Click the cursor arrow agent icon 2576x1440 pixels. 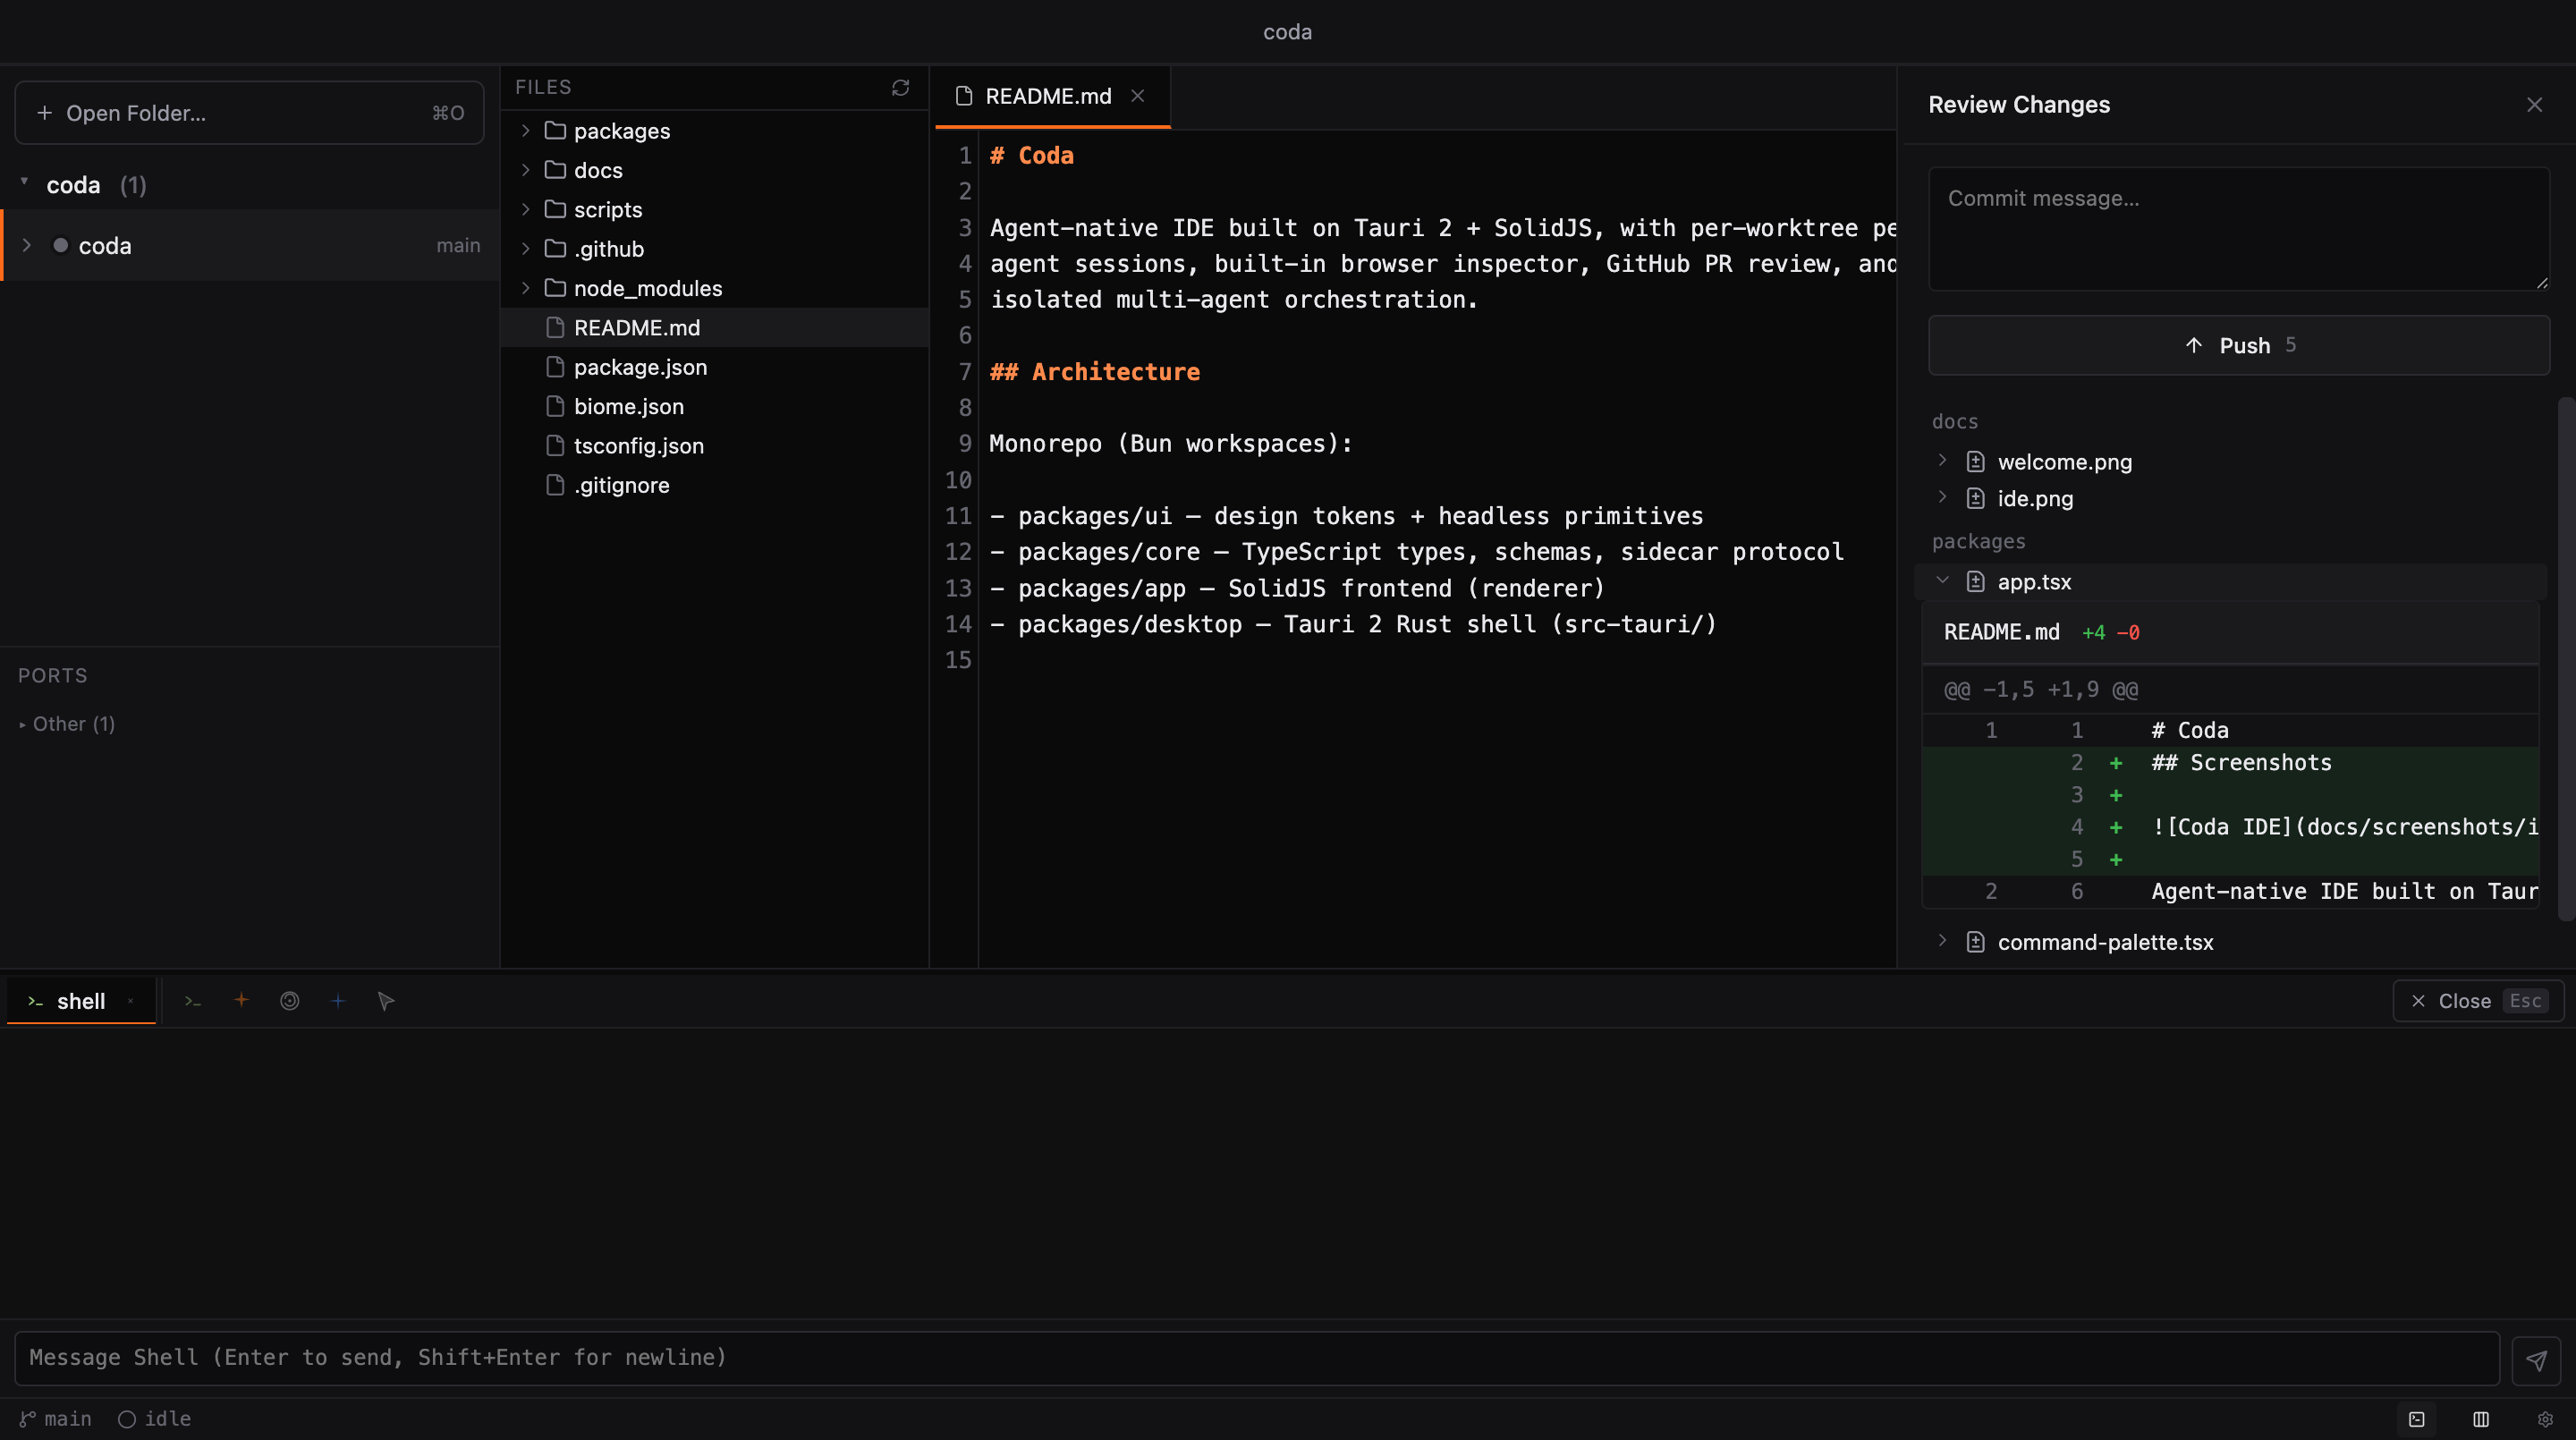click(x=386, y=1001)
